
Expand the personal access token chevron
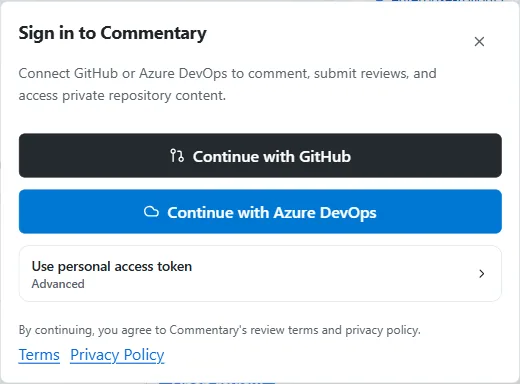(x=481, y=274)
